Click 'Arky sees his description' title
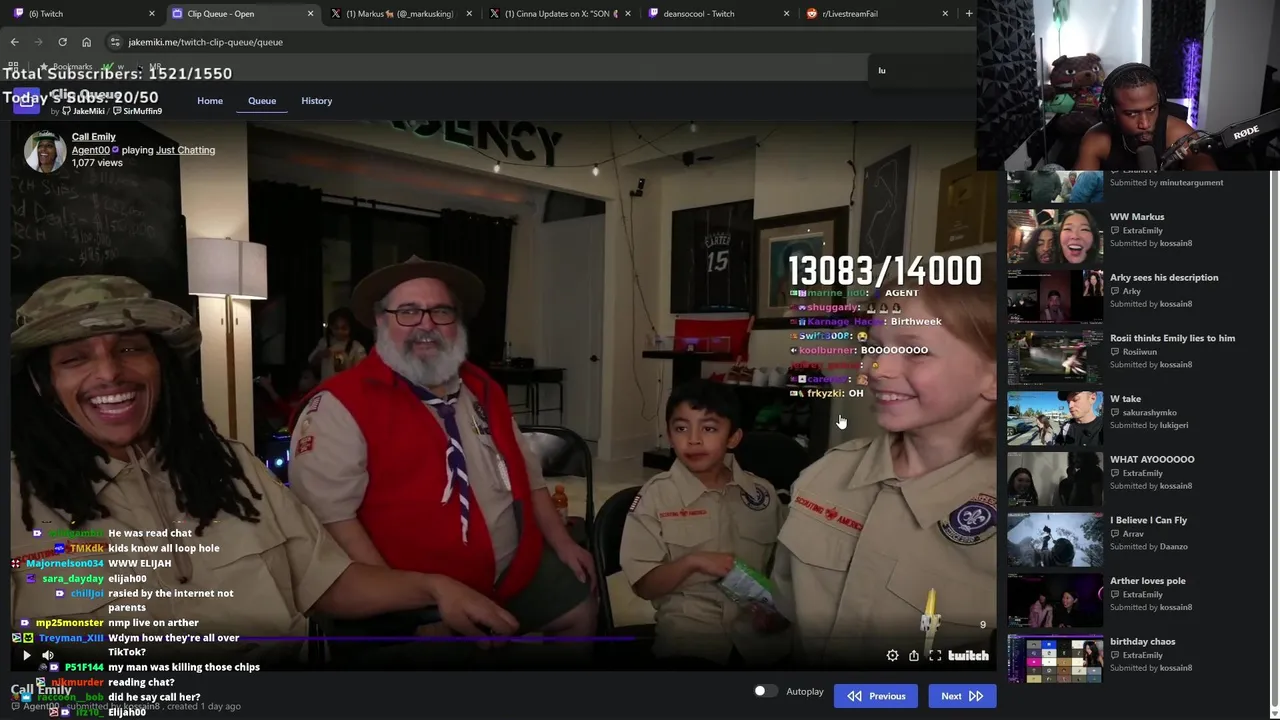Screen dimensions: 1280x720 (1164, 278)
